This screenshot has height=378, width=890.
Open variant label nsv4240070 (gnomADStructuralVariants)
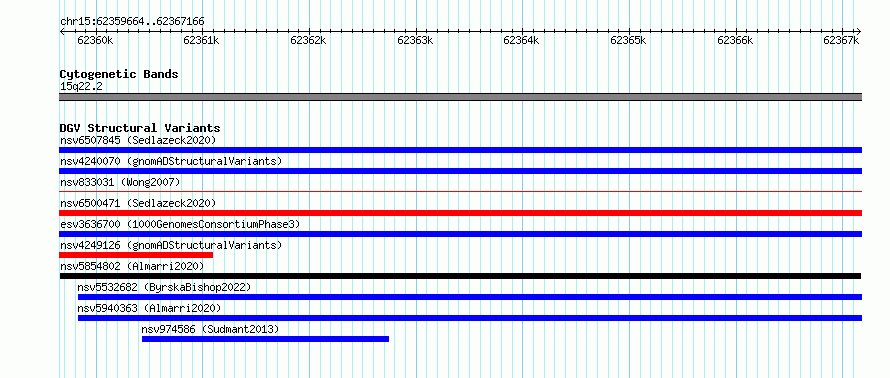tap(171, 161)
